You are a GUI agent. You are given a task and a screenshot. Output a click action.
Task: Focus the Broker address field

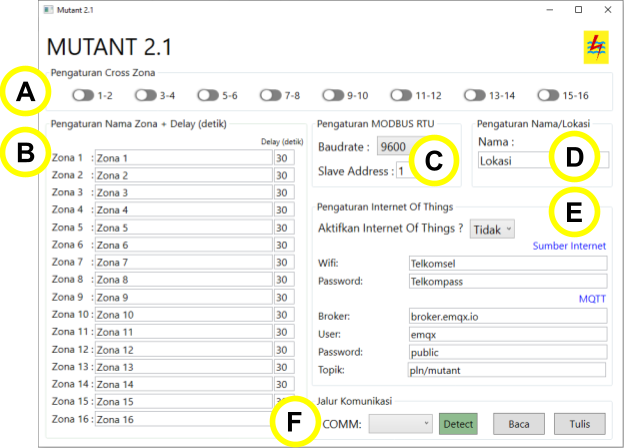coord(507,316)
